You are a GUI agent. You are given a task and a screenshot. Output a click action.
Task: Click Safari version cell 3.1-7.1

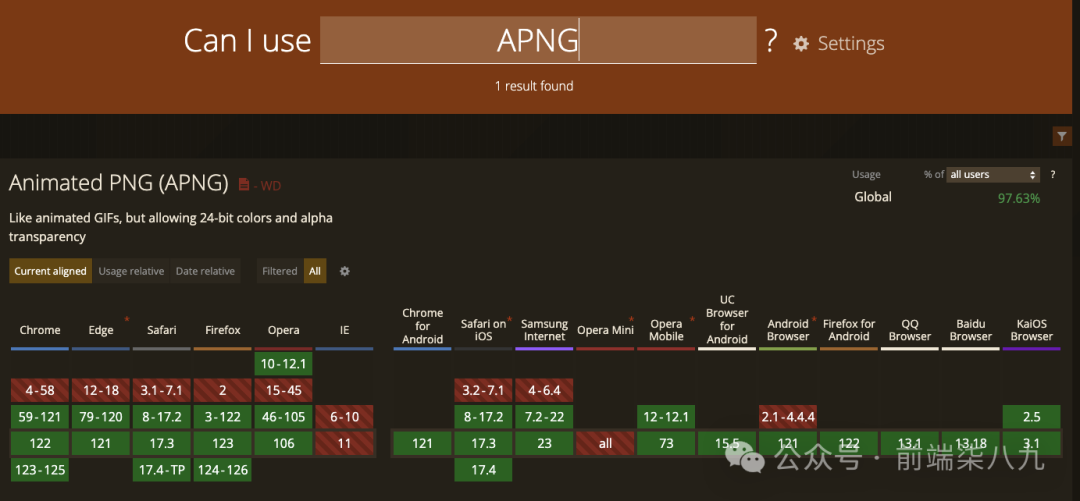click(x=161, y=391)
